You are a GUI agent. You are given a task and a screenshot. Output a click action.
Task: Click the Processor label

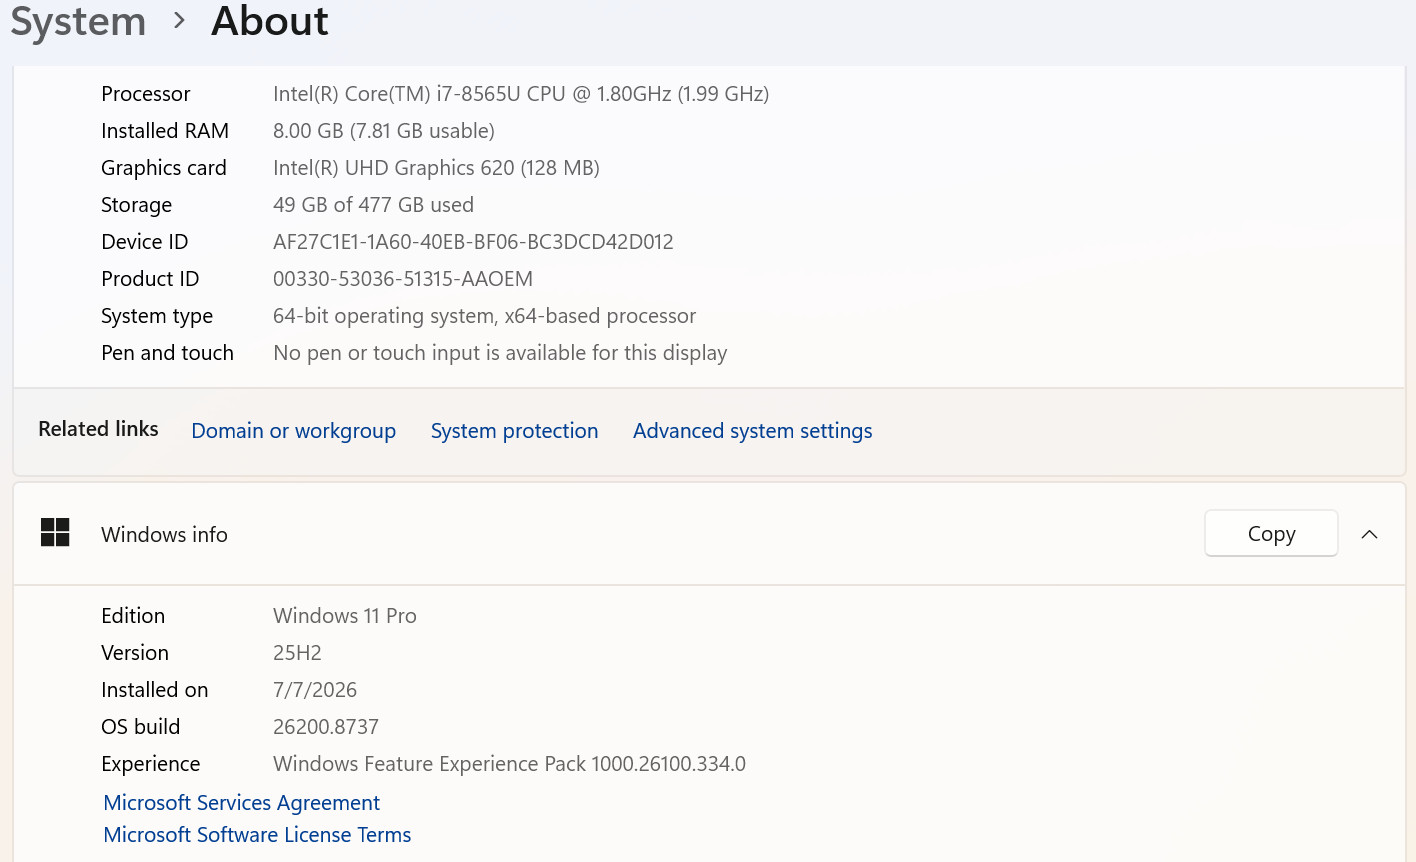146,94
